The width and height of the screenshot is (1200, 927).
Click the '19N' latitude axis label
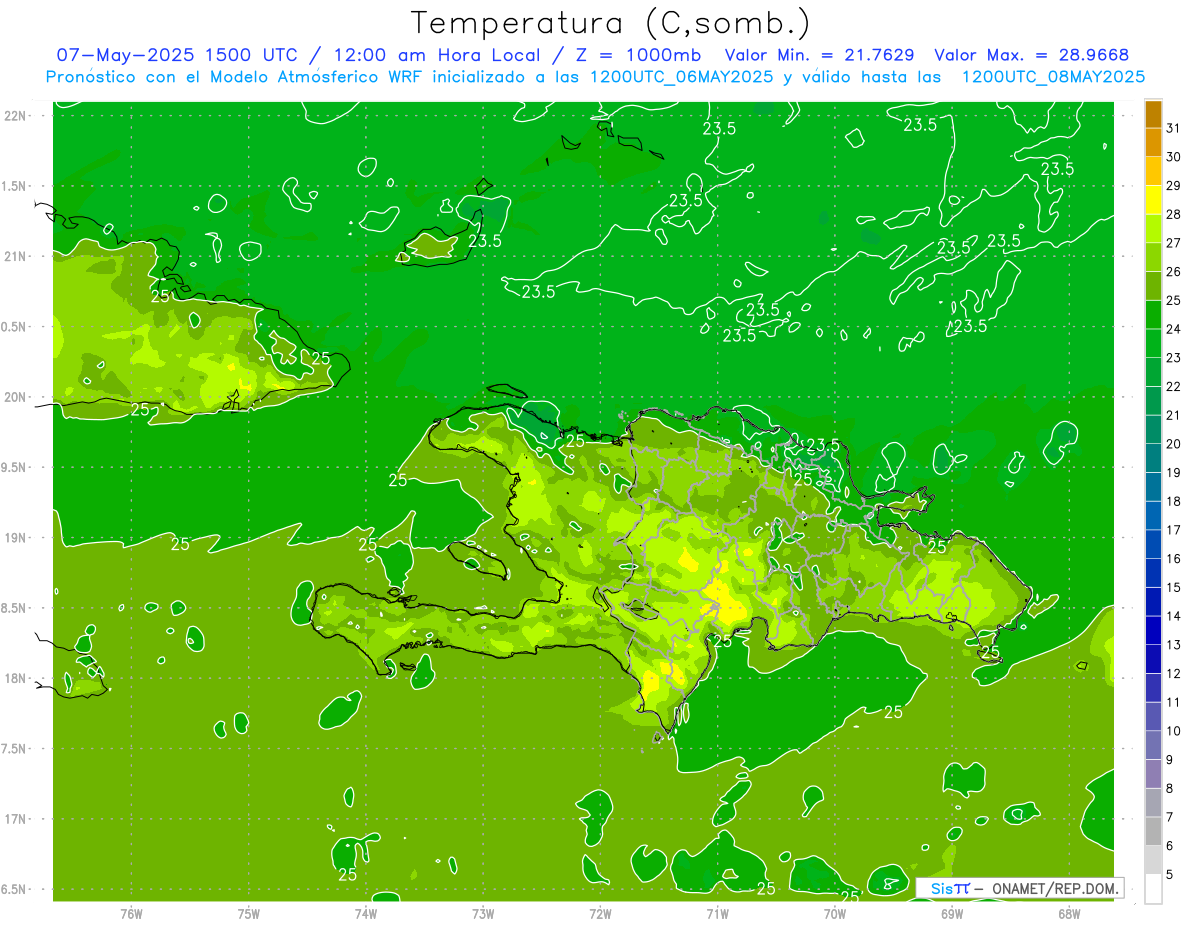pos(15,537)
